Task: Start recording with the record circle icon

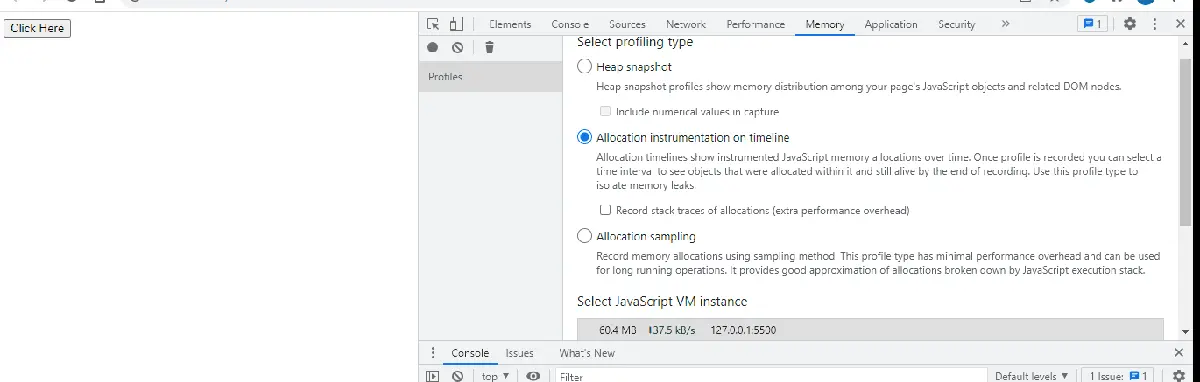Action: [433, 47]
